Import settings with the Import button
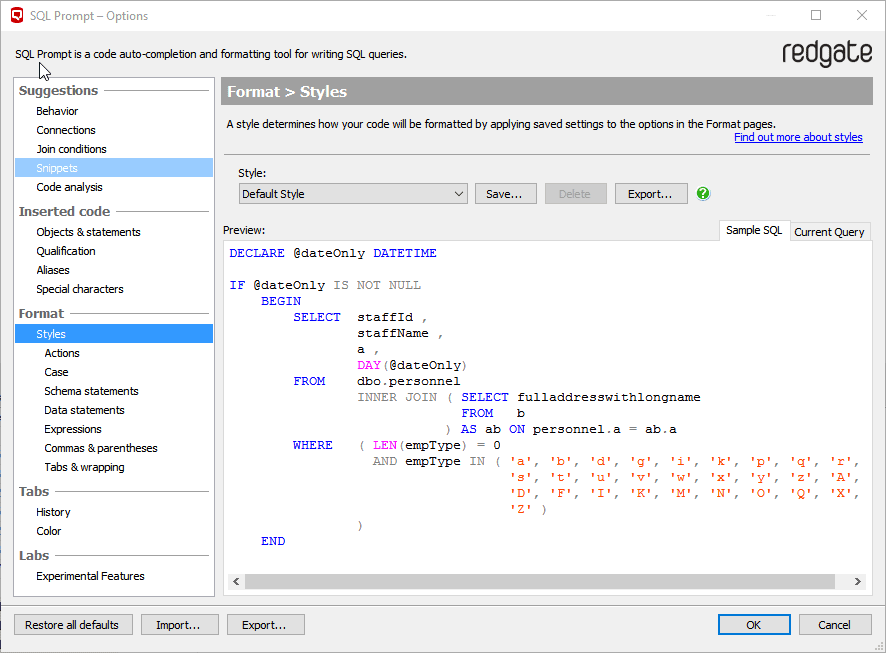The height and width of the screenshot is (653, 886). click(x=179, y=624)
